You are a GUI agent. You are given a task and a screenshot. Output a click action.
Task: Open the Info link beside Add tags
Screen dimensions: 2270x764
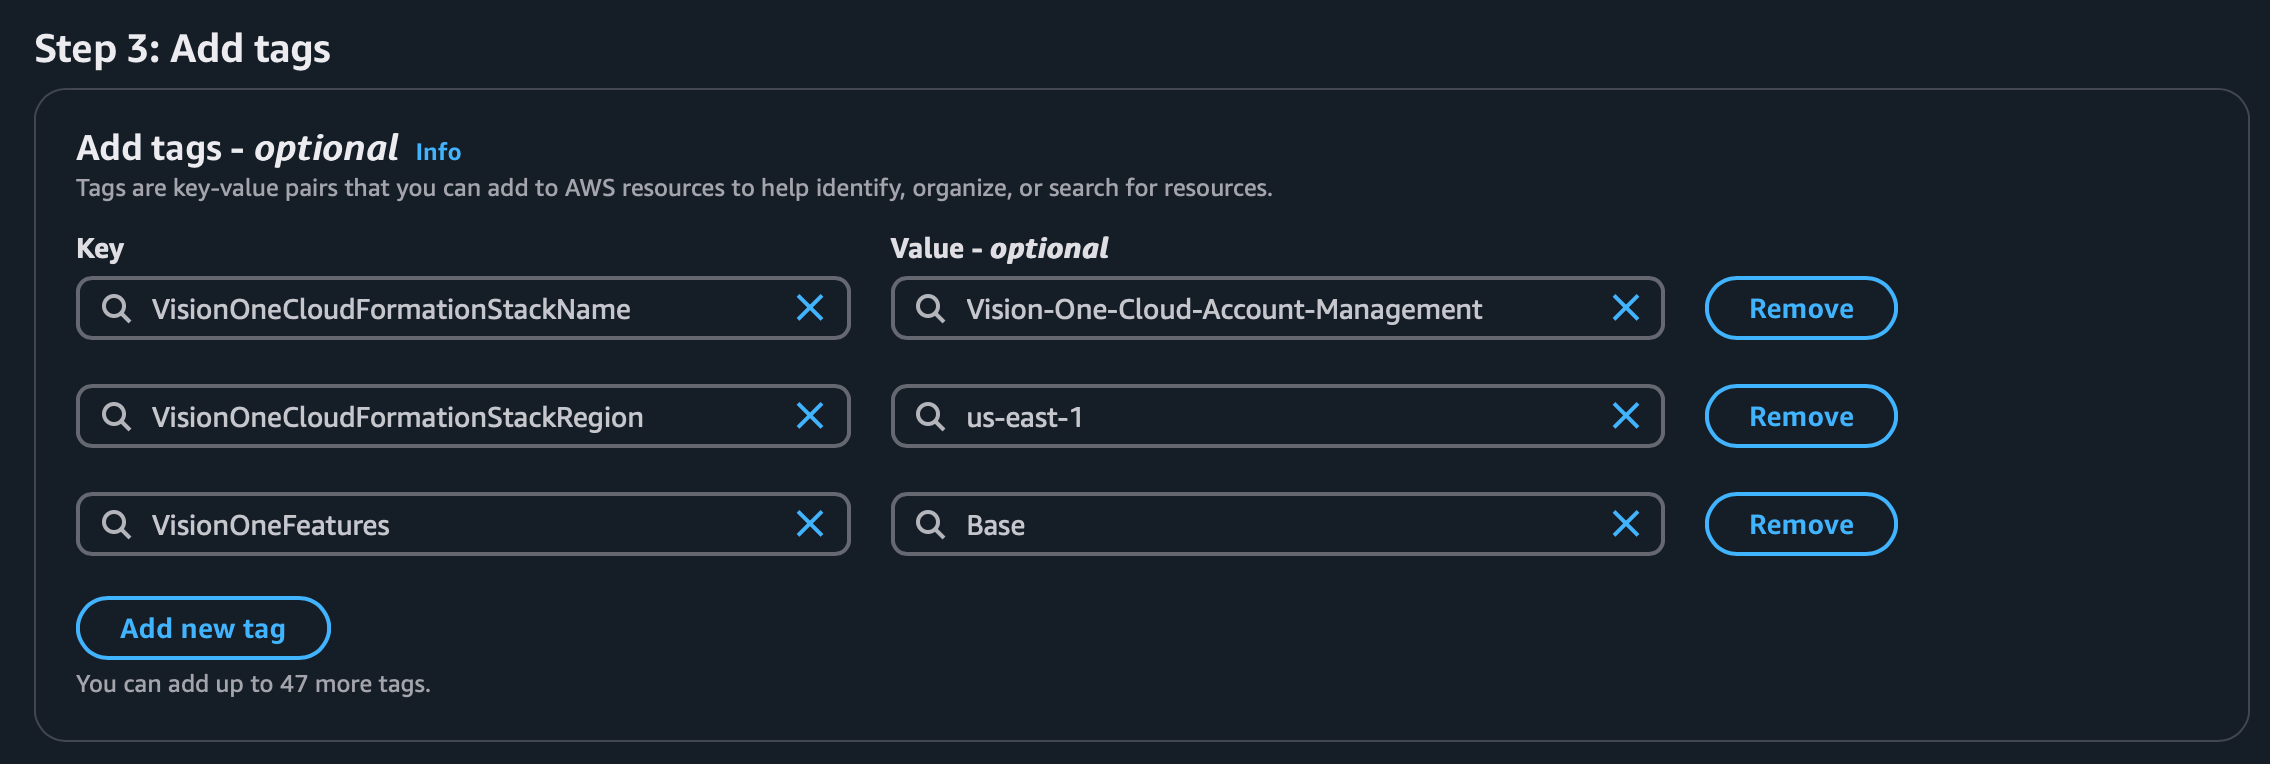click(438, 152)
